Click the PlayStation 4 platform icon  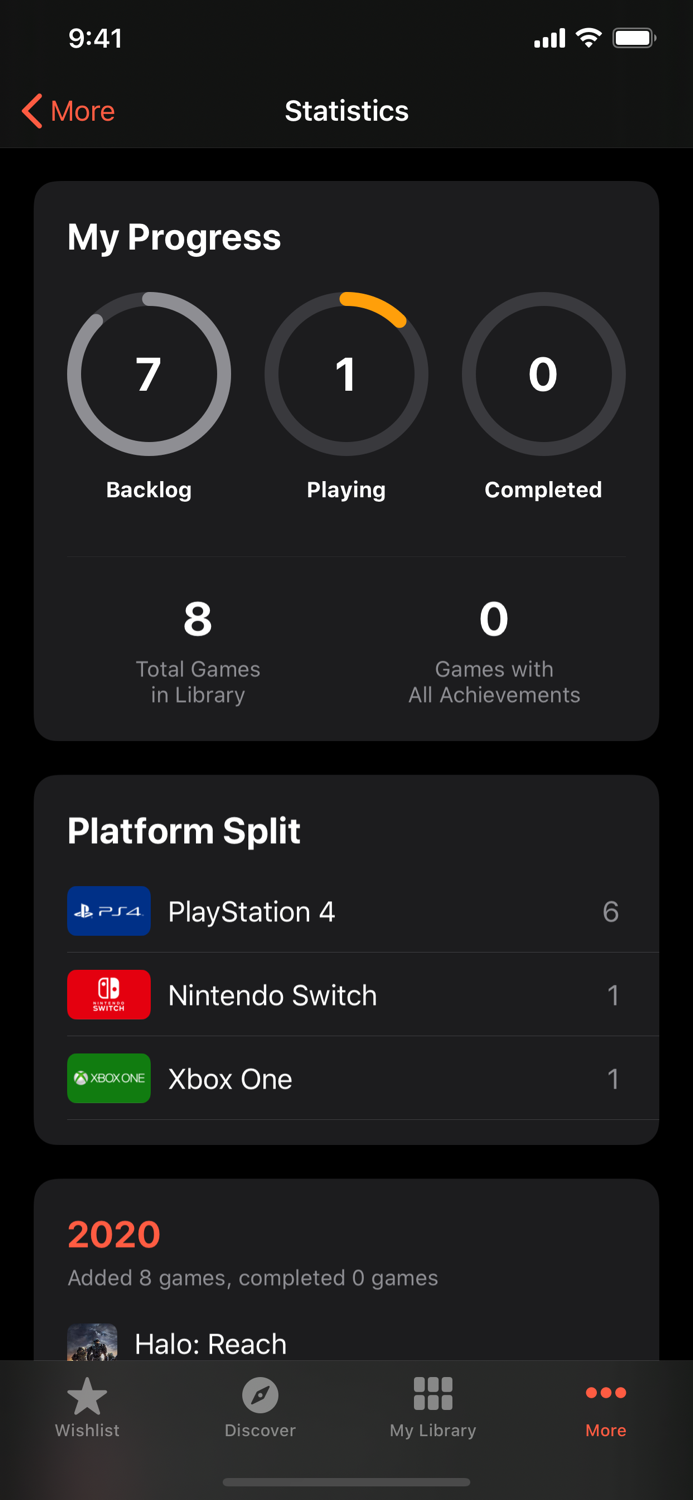pyautogui.click(x=108, y=911)
